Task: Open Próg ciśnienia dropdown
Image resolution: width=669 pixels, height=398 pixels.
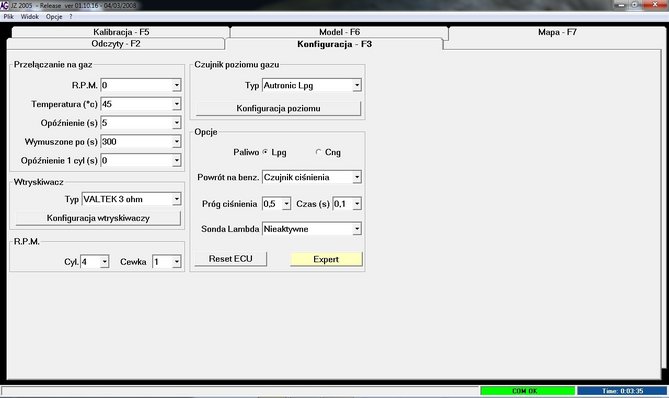Action: pyautogui.click(x=286, y=204)
